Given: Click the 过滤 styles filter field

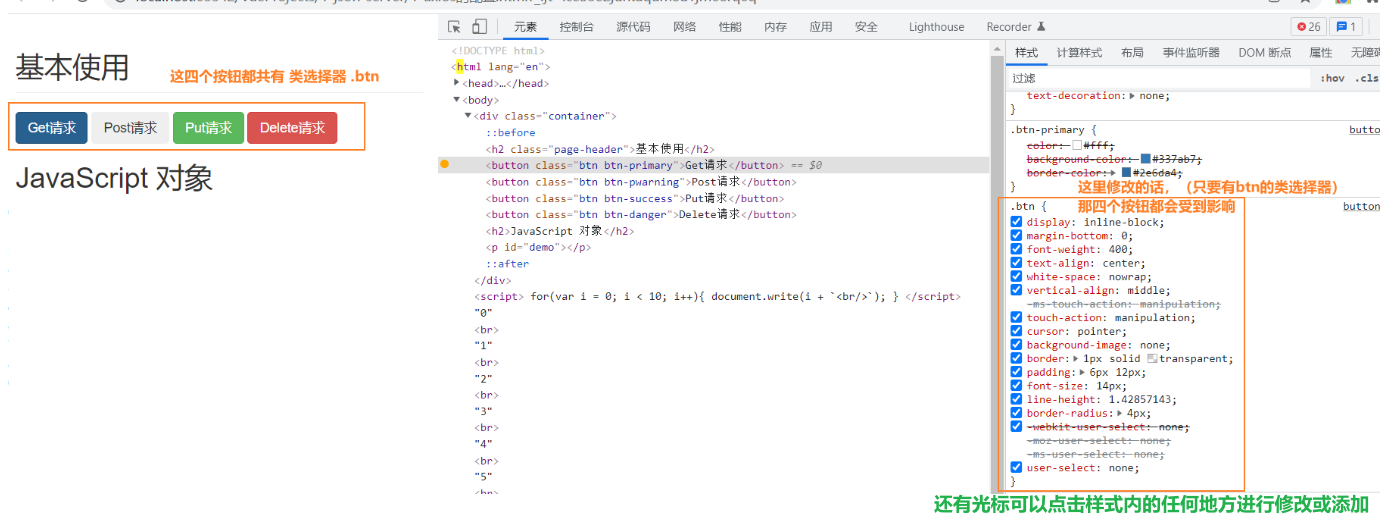Looking at the screenshot, I should [x=1158, y=78].
